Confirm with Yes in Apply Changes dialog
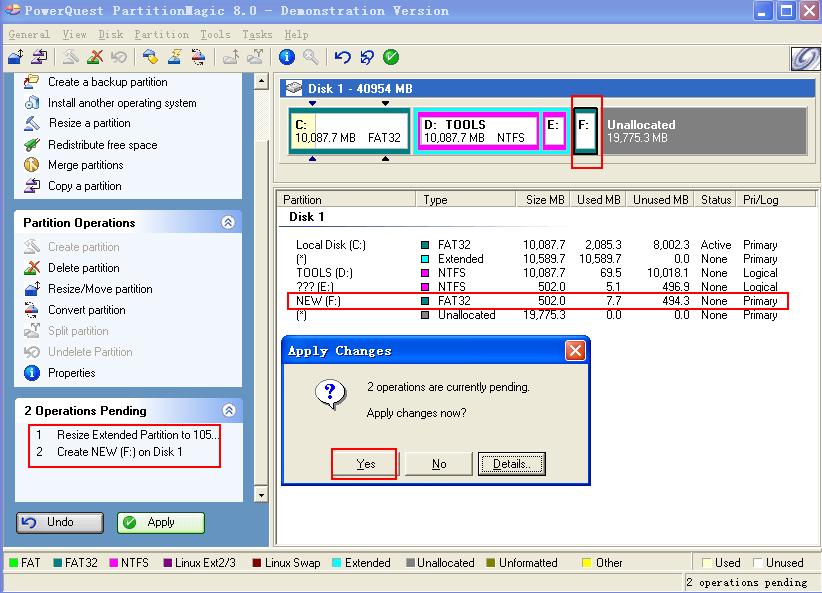The width and height of the screenshot is (822, 593). pos(365,464)
